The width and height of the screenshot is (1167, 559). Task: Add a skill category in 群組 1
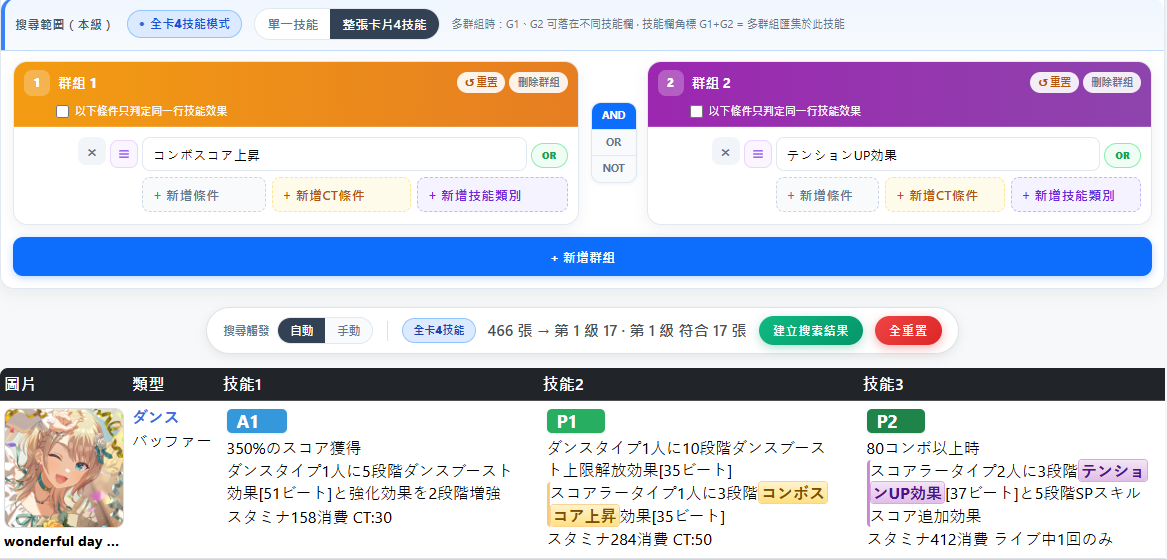(493, 195)
